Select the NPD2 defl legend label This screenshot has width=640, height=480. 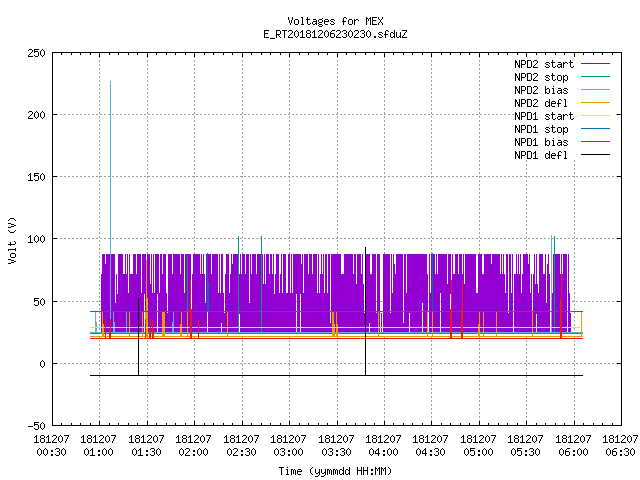click(541, 103)
